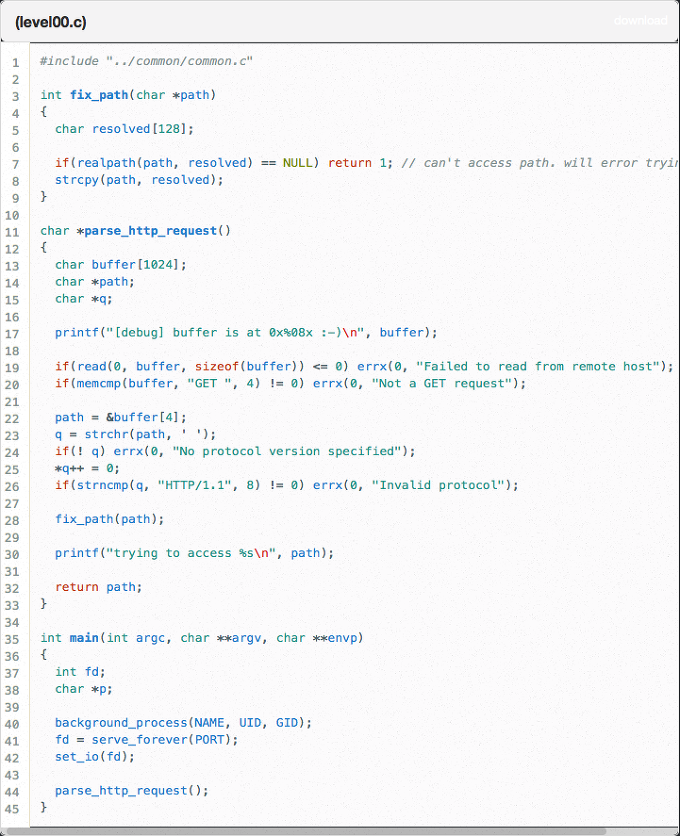Click line number 17 in the gutter

[x=12, y=334]
